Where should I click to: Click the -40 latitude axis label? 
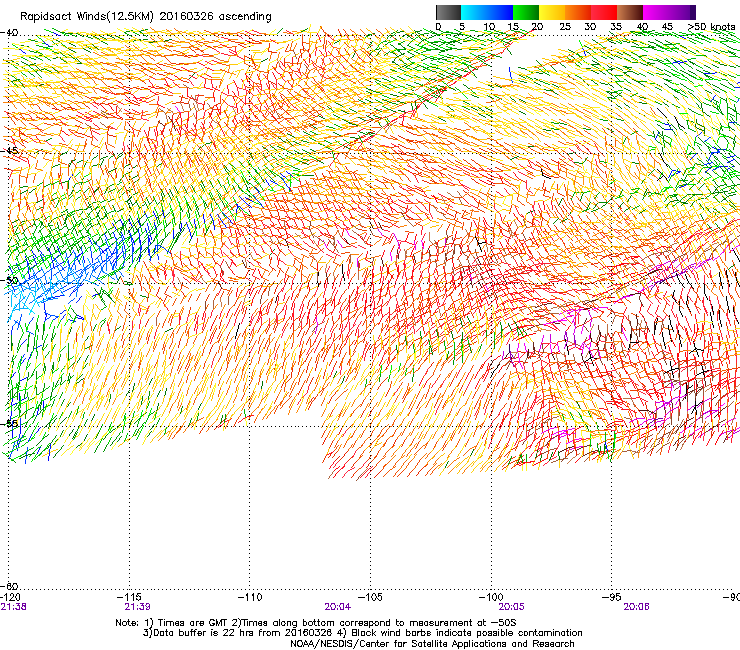coord(9,33)
